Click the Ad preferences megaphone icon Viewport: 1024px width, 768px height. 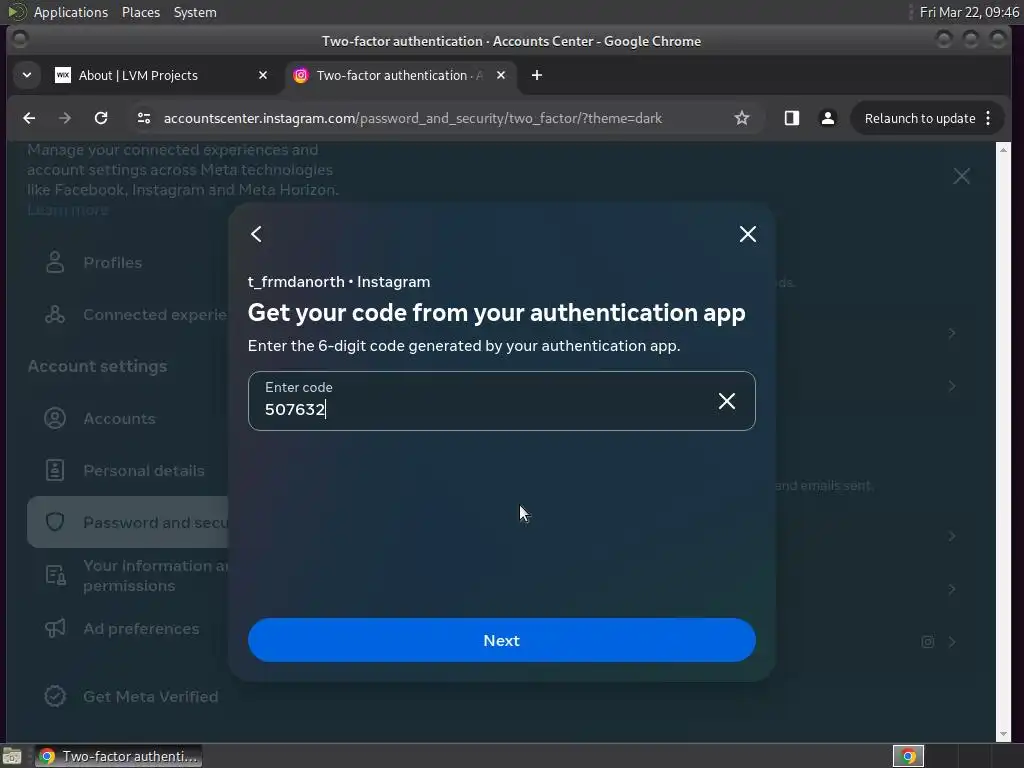click(55, 629)
